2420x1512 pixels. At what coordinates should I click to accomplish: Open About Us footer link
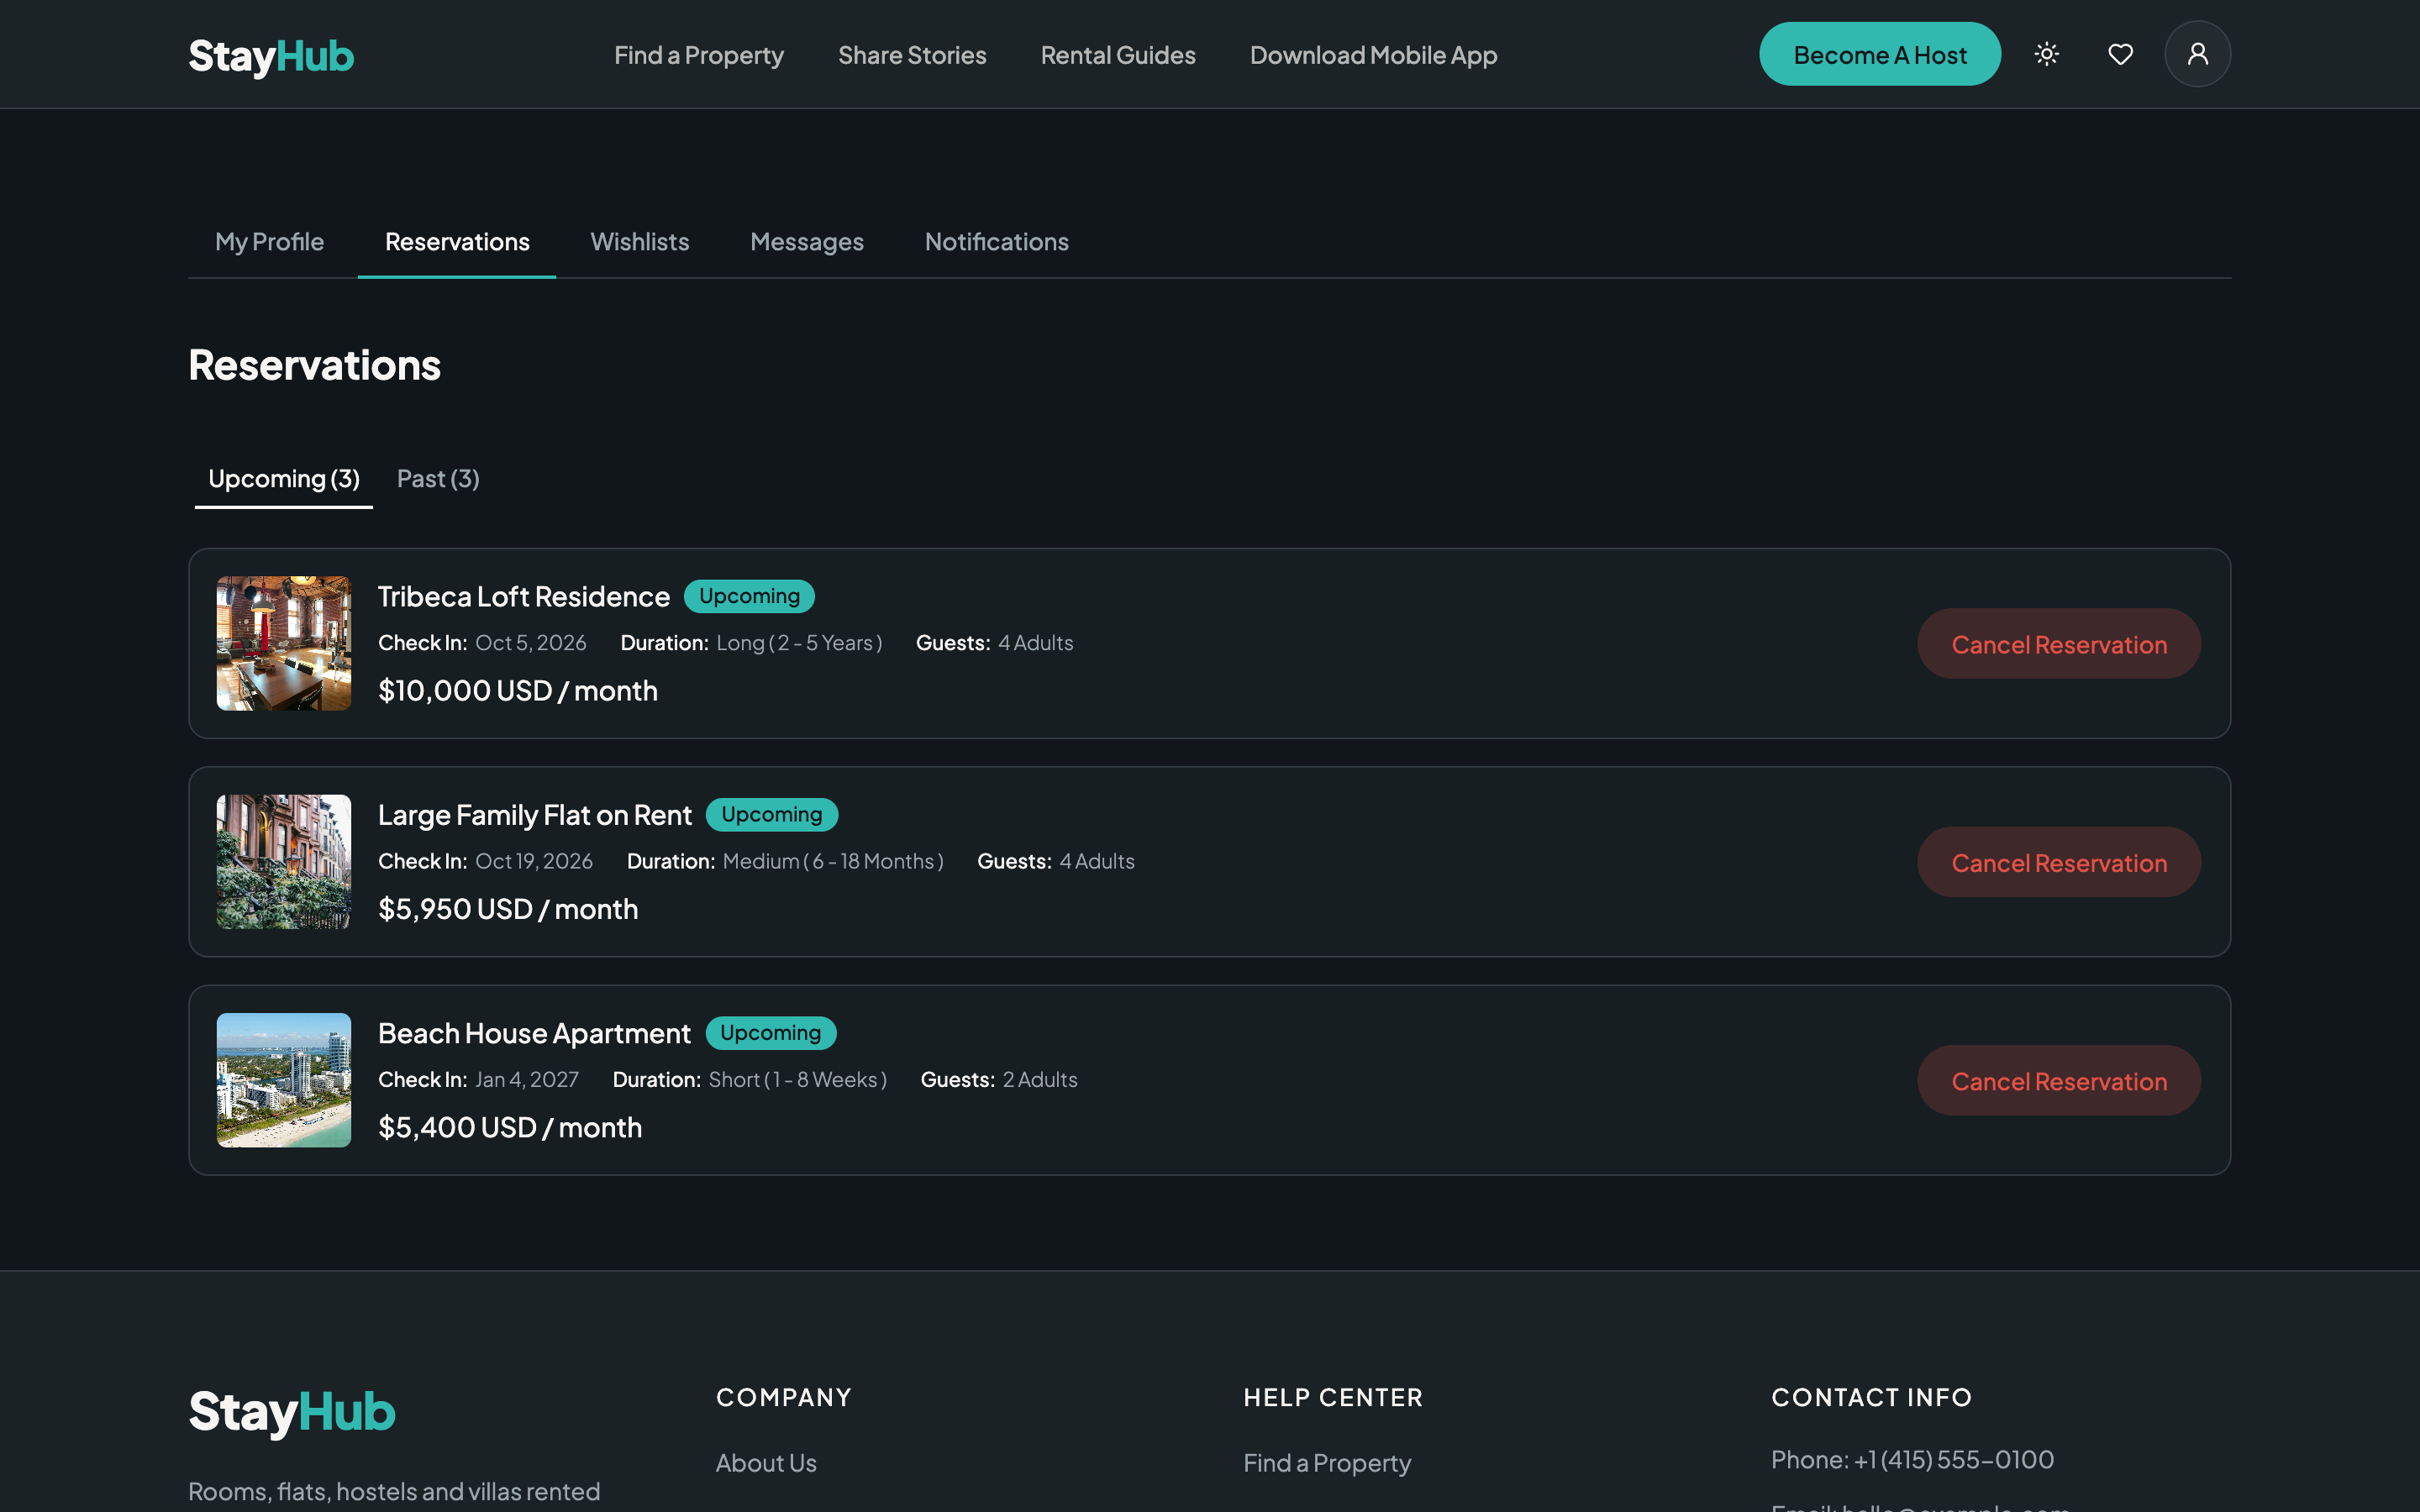[x=766, y=1463]
